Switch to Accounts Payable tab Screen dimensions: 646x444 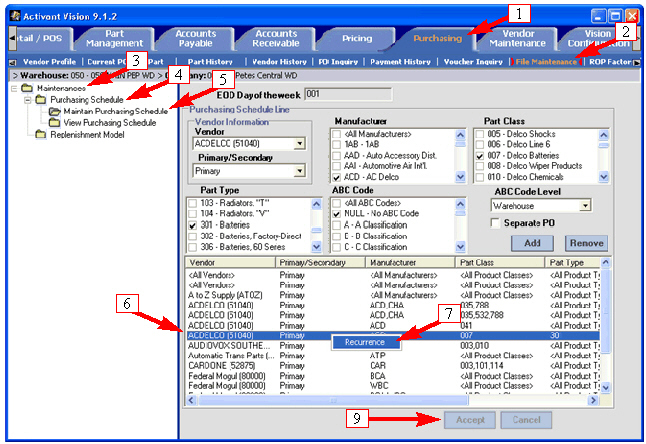(195, 38)
